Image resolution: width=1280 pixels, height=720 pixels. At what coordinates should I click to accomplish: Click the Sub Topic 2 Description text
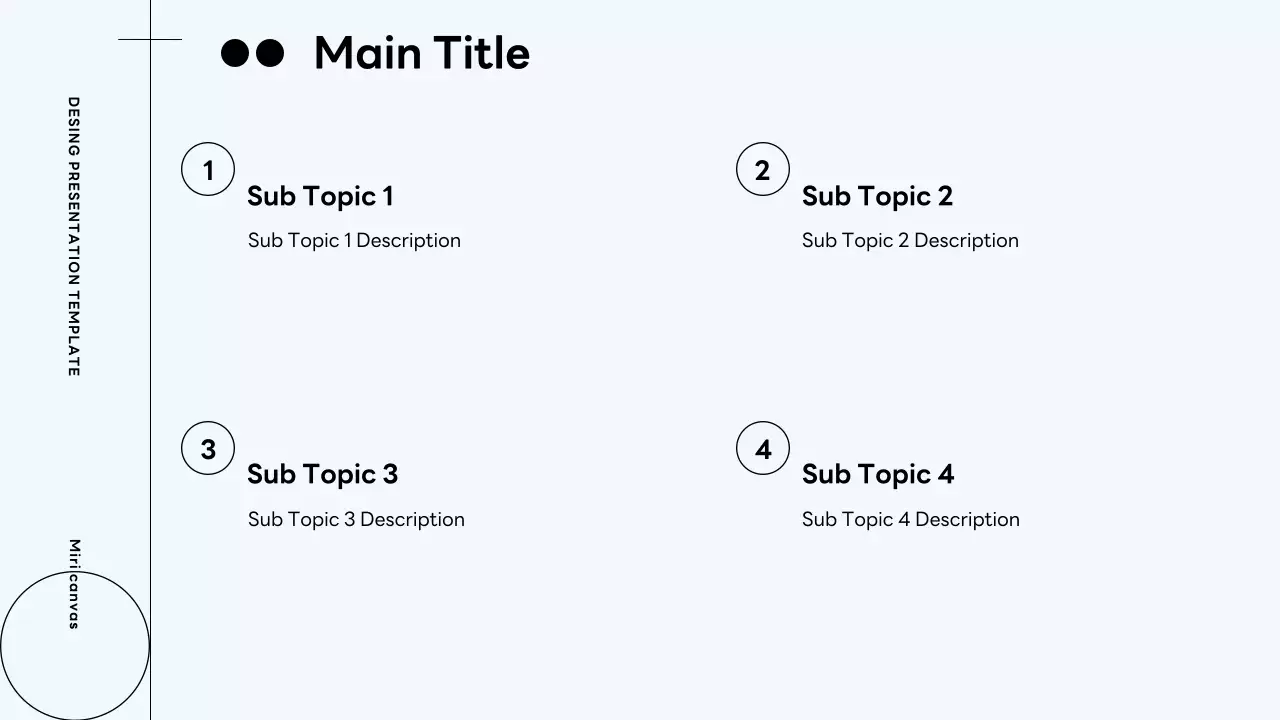click(x=910, y=241)
